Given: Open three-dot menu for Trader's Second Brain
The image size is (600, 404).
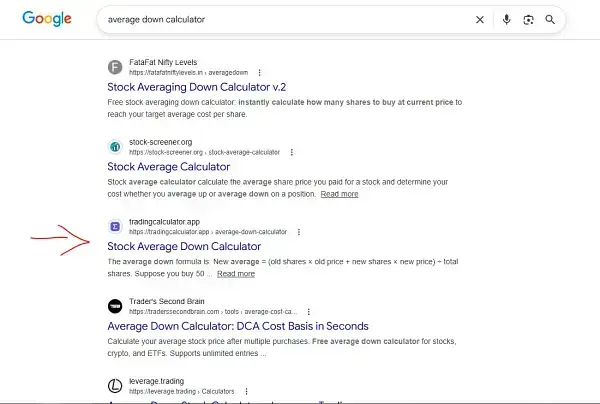Looking at the screenshot, I should tap(308, 312).
